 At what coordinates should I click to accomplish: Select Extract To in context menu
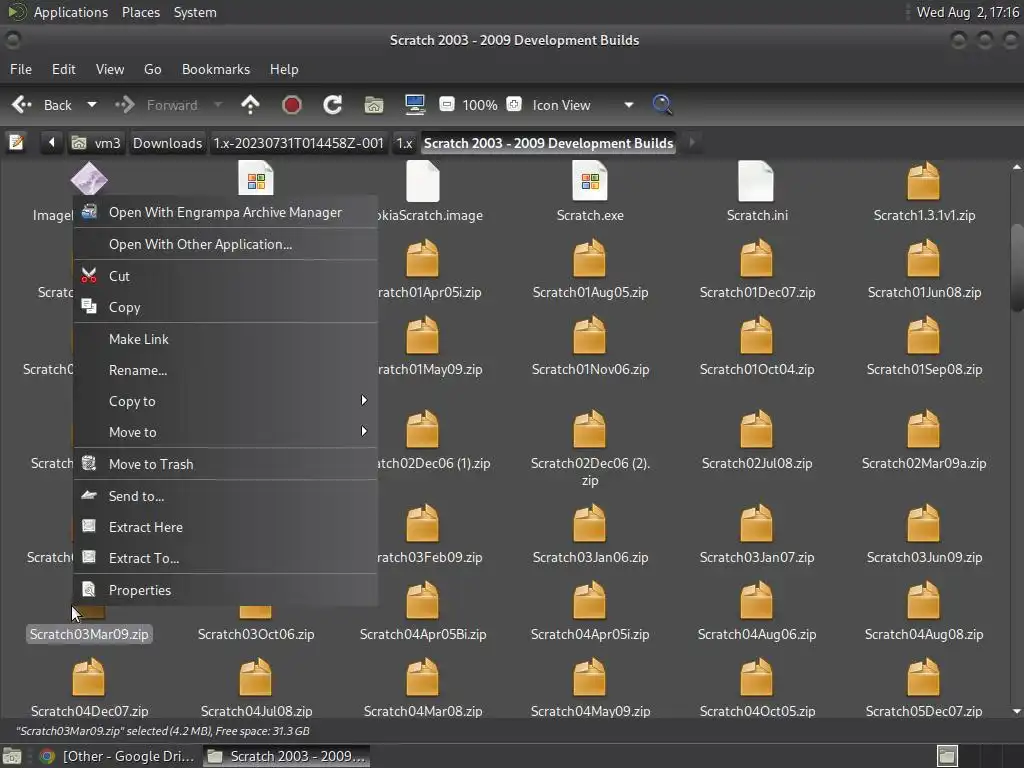click(225, 558)
